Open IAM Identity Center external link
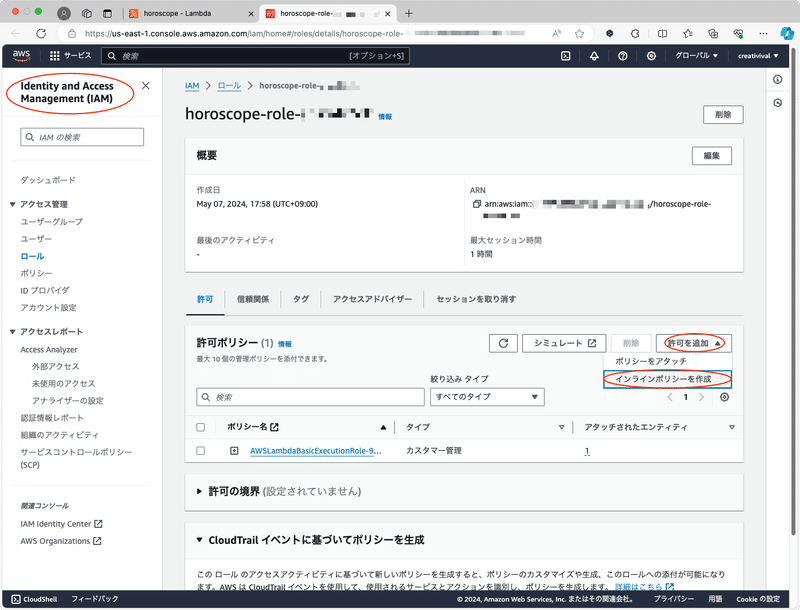800x610 pixels. (x=61, y=524)
